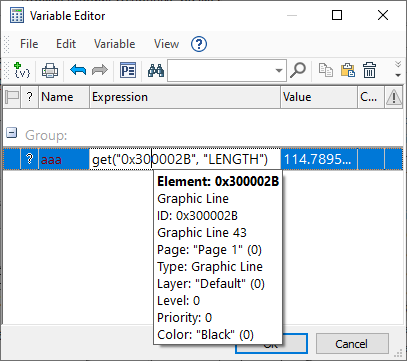
Task: Open the Edit menu
Action: (66, 44)
